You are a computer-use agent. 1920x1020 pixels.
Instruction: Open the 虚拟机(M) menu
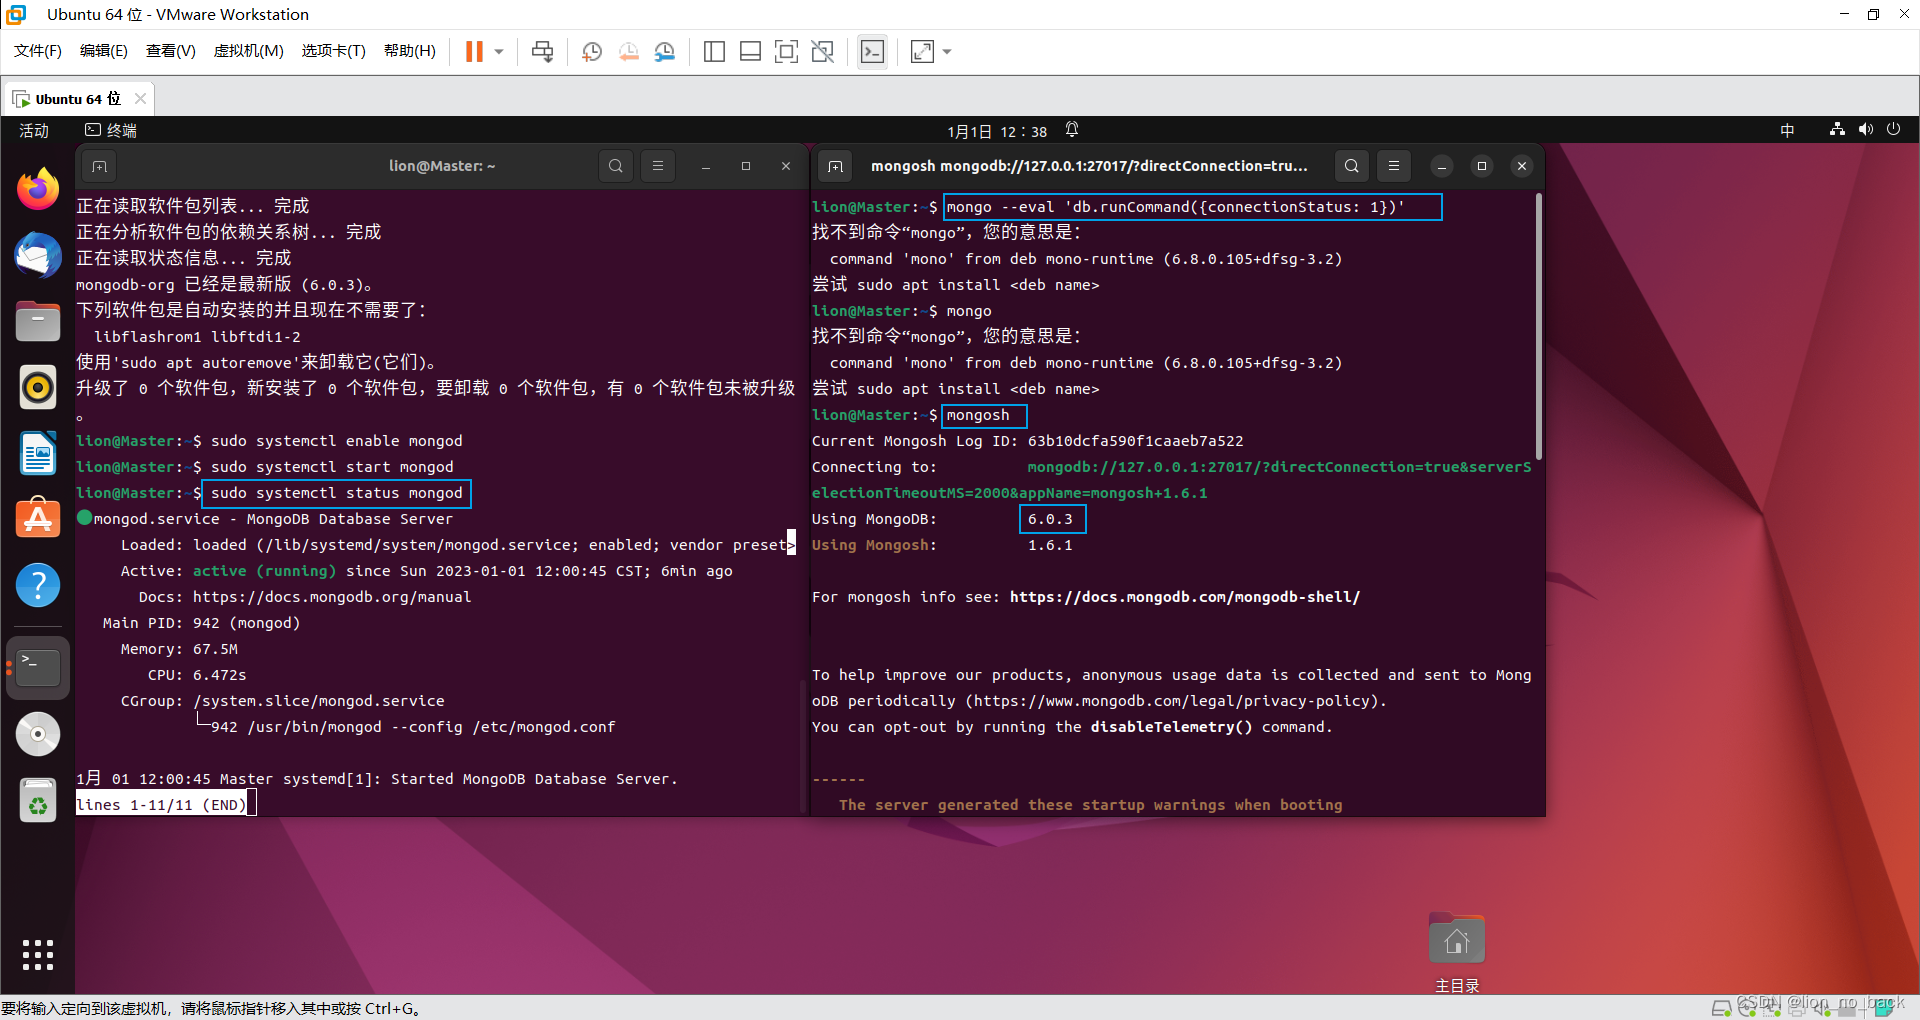click(x=248, y=51)
